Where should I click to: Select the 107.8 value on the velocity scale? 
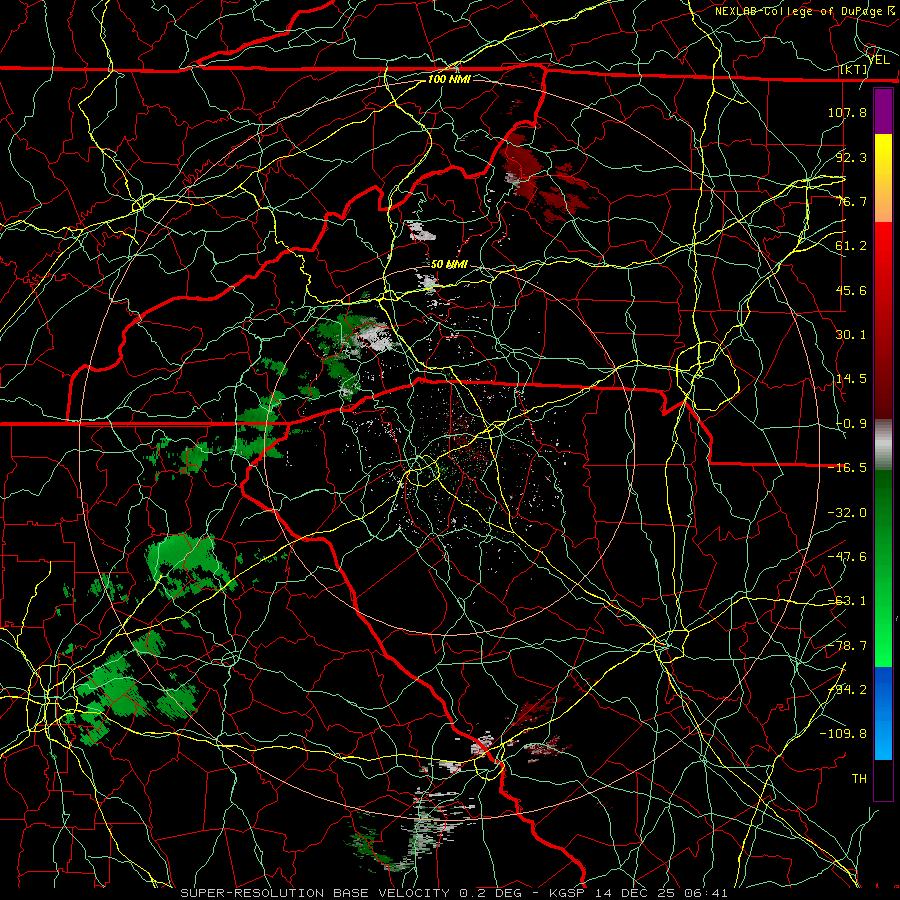pos(847,112)
